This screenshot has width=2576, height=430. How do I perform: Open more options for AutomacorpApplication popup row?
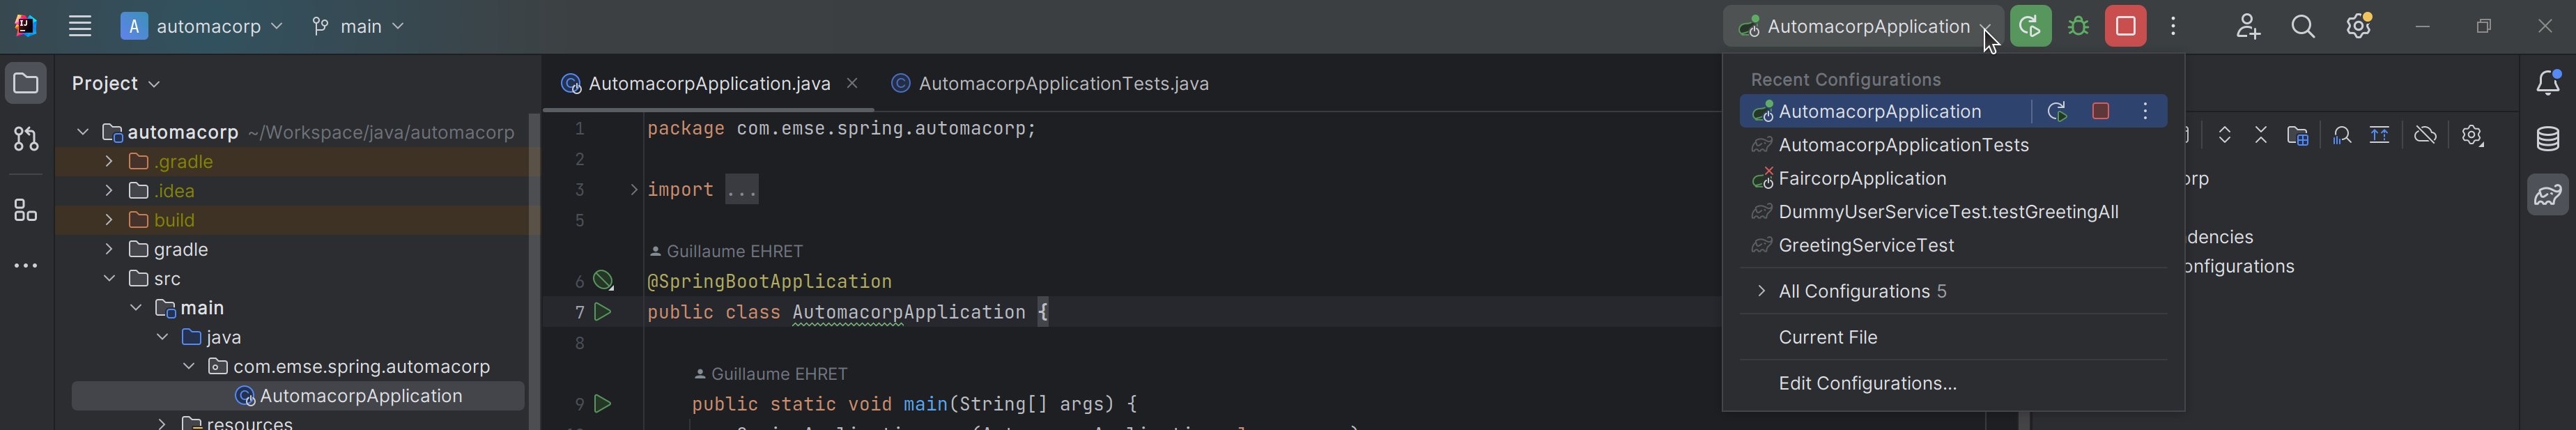[x=2145, y=112]
